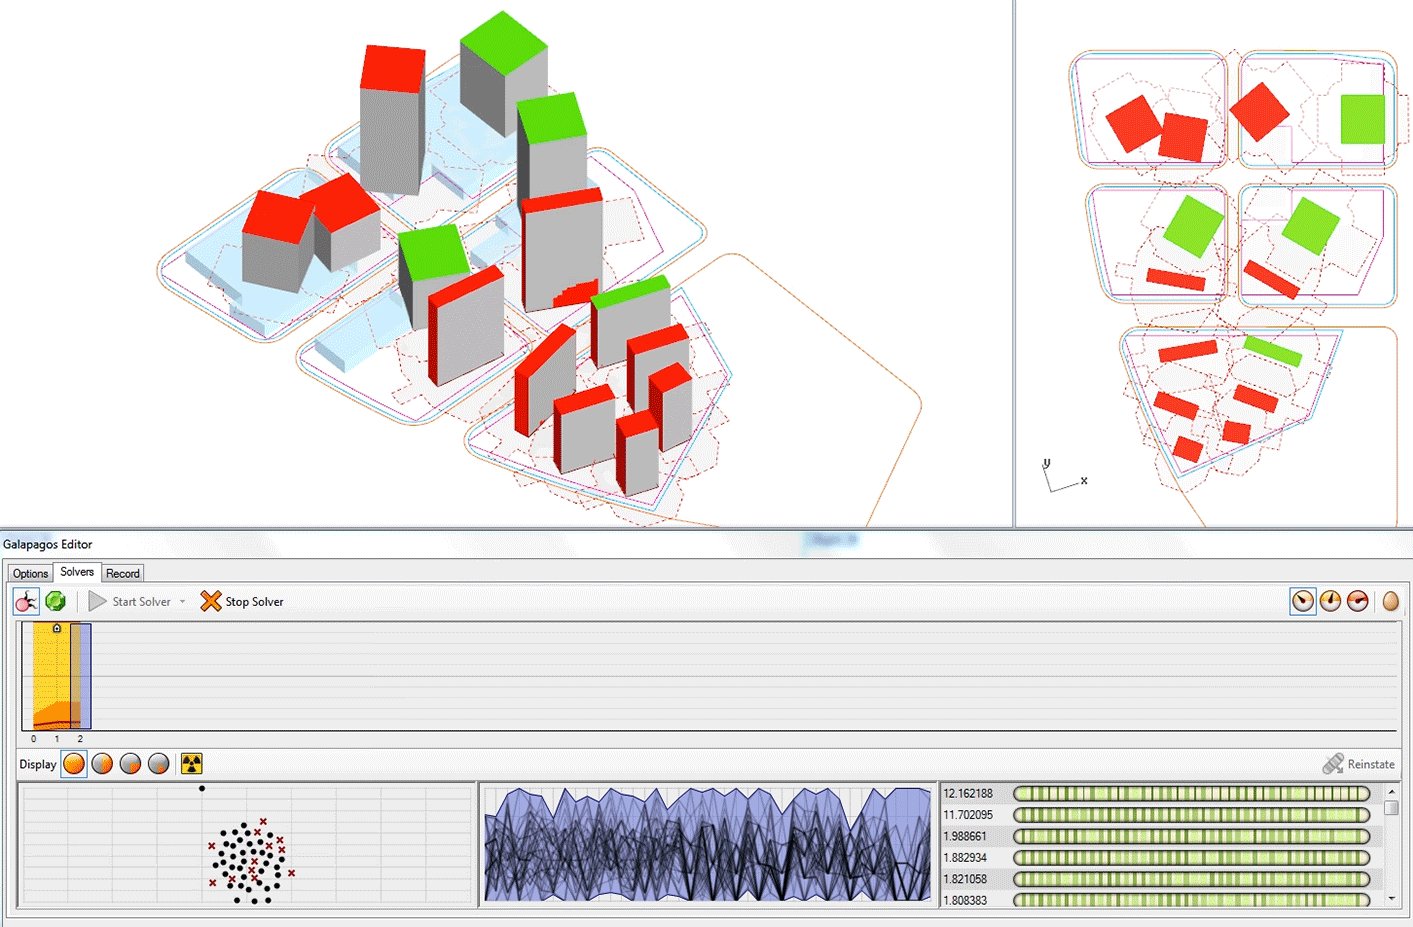Switch to the Record tab
1413x927 pixels.
123,573
